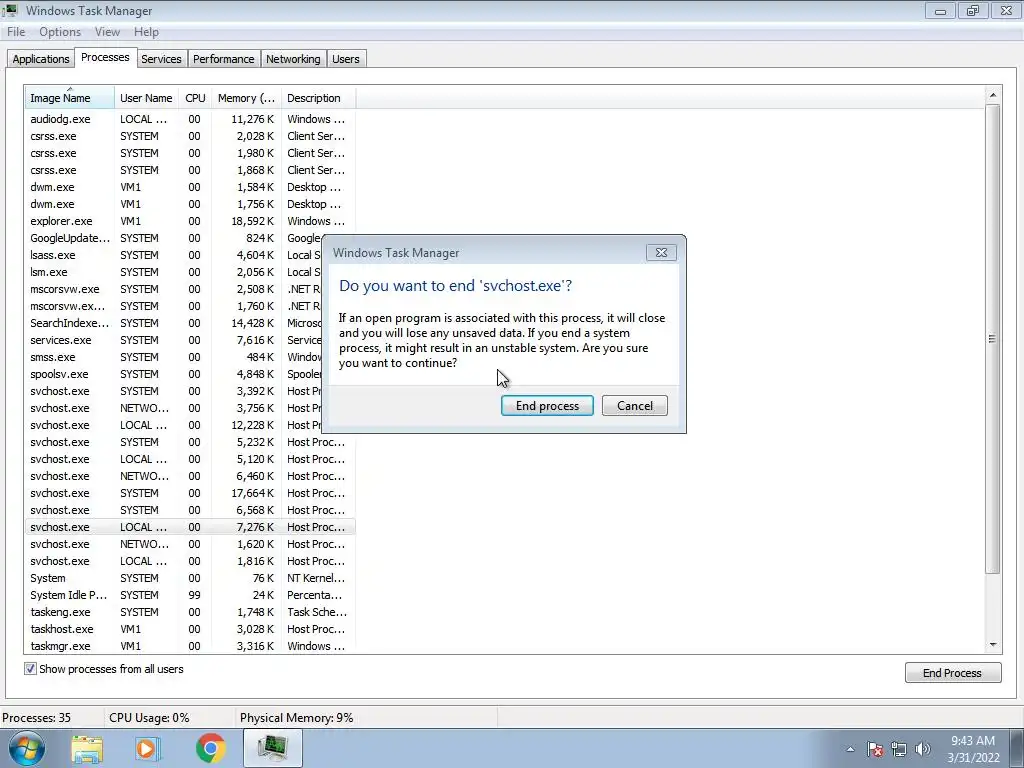Select dwm.exe using 1,584 K memory
Viewport: 1024px width, 768px height.
(x=190, y=187)
